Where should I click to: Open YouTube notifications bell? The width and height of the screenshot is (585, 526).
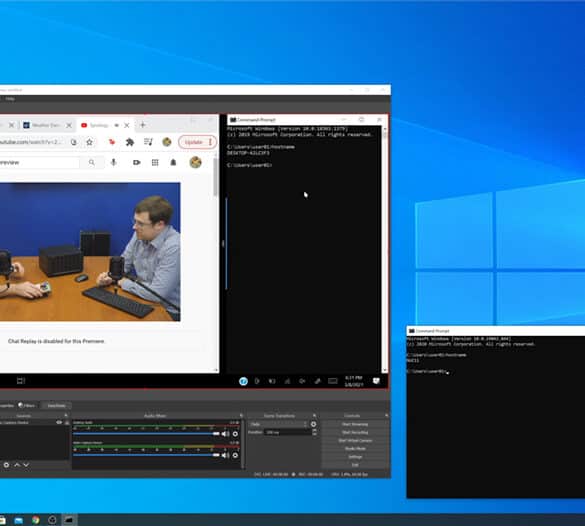(173, 162)
